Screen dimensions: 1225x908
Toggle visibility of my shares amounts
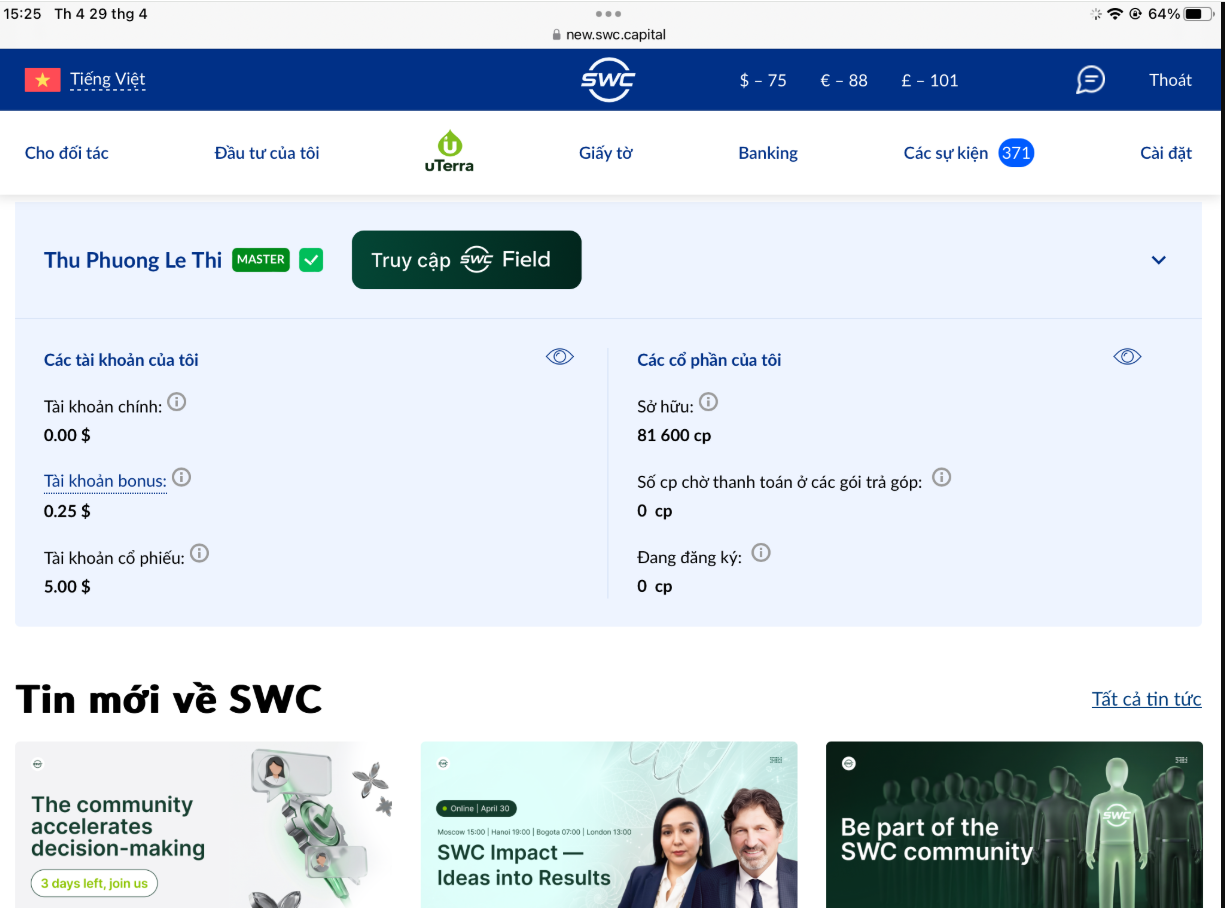(1127, 357)
